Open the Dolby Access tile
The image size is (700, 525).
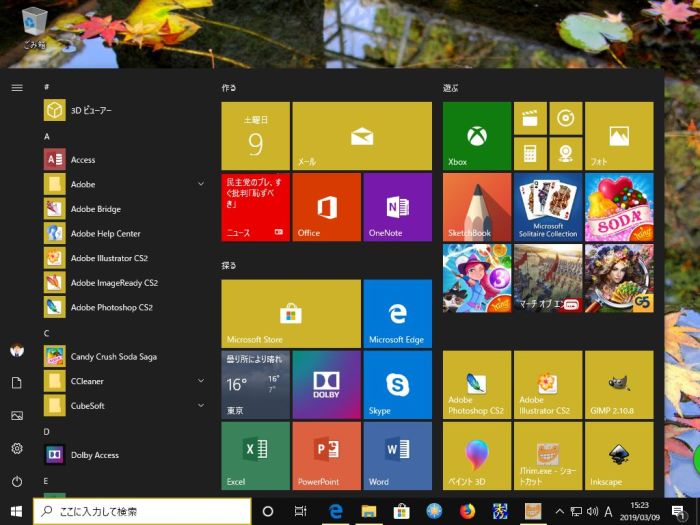(x=326, y=384)
